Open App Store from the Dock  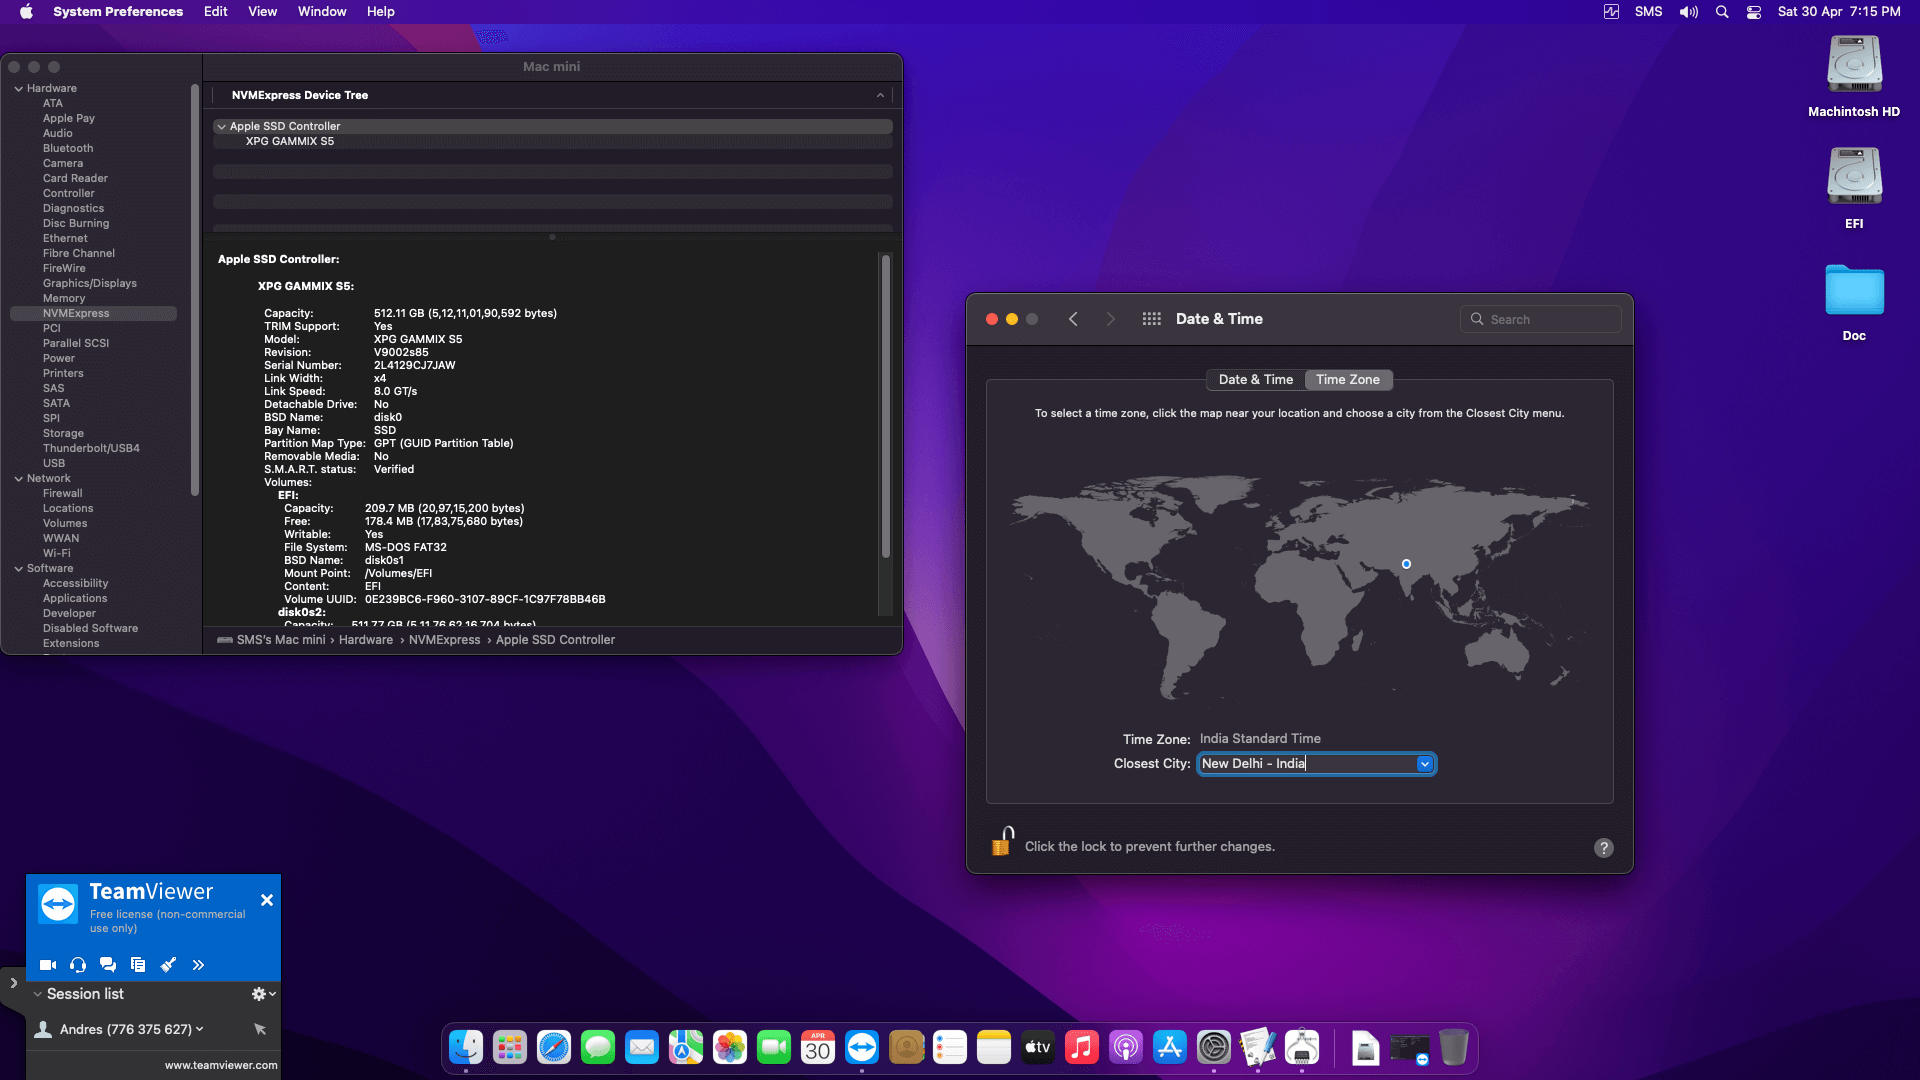(1170, 1047)
